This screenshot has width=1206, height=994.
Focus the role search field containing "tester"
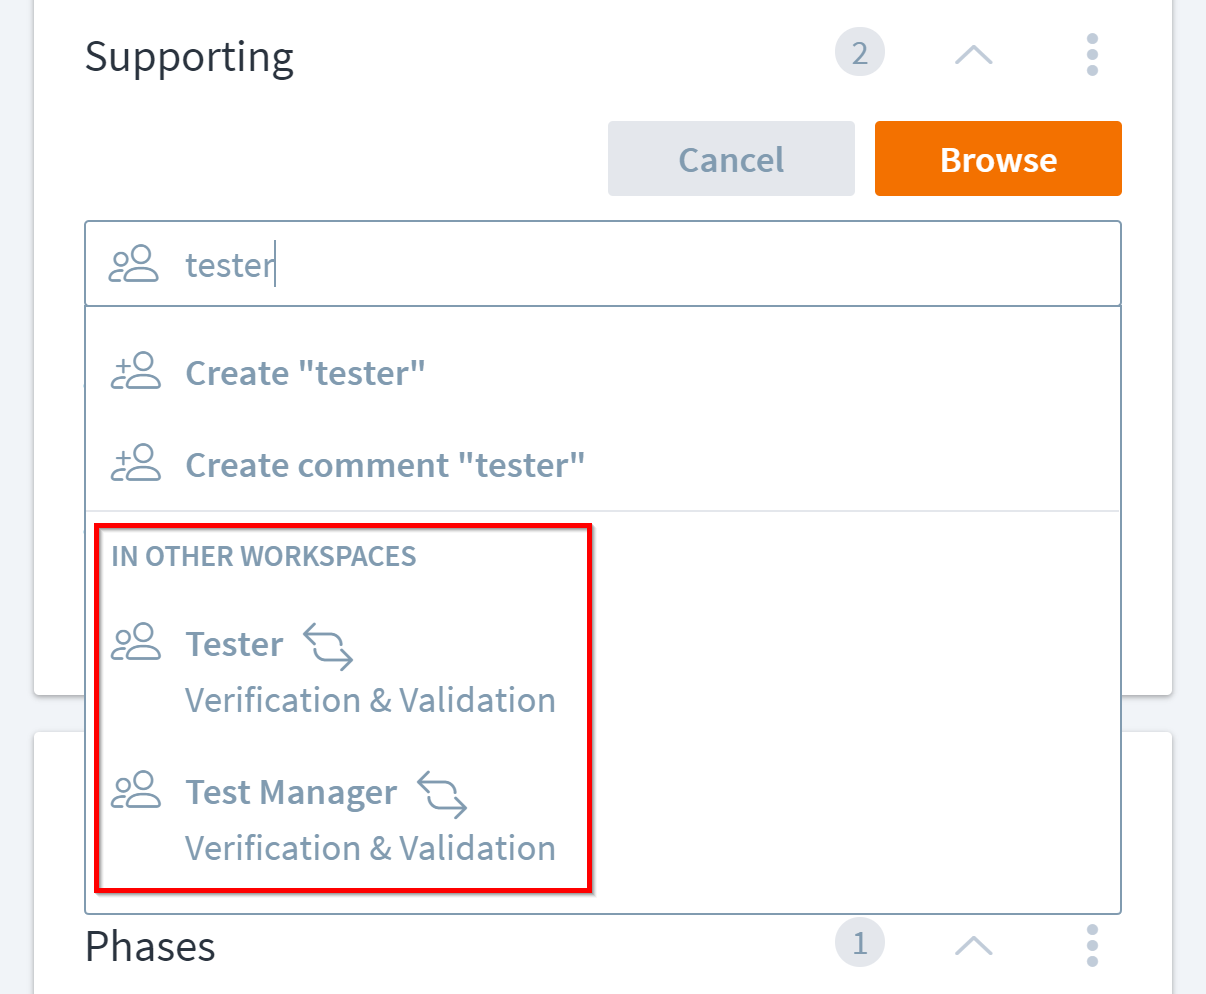click(640, 265)
